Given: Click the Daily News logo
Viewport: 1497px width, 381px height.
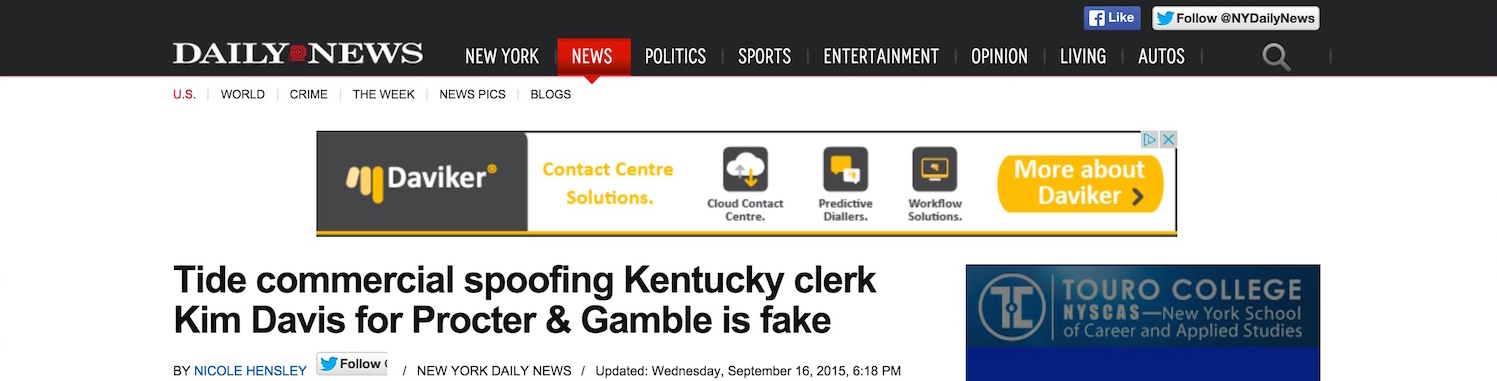Looking at the screenshot, I should click(298, 54).
